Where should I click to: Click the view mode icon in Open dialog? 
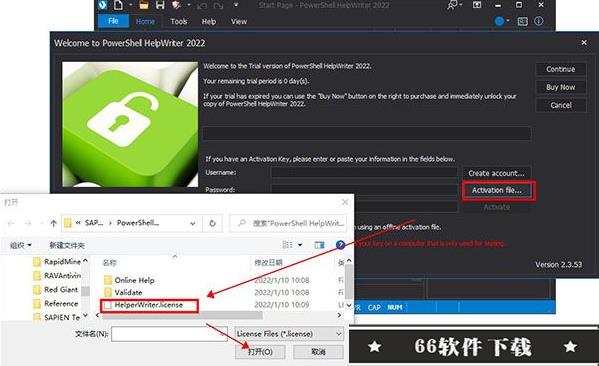(x=287, y=245)
